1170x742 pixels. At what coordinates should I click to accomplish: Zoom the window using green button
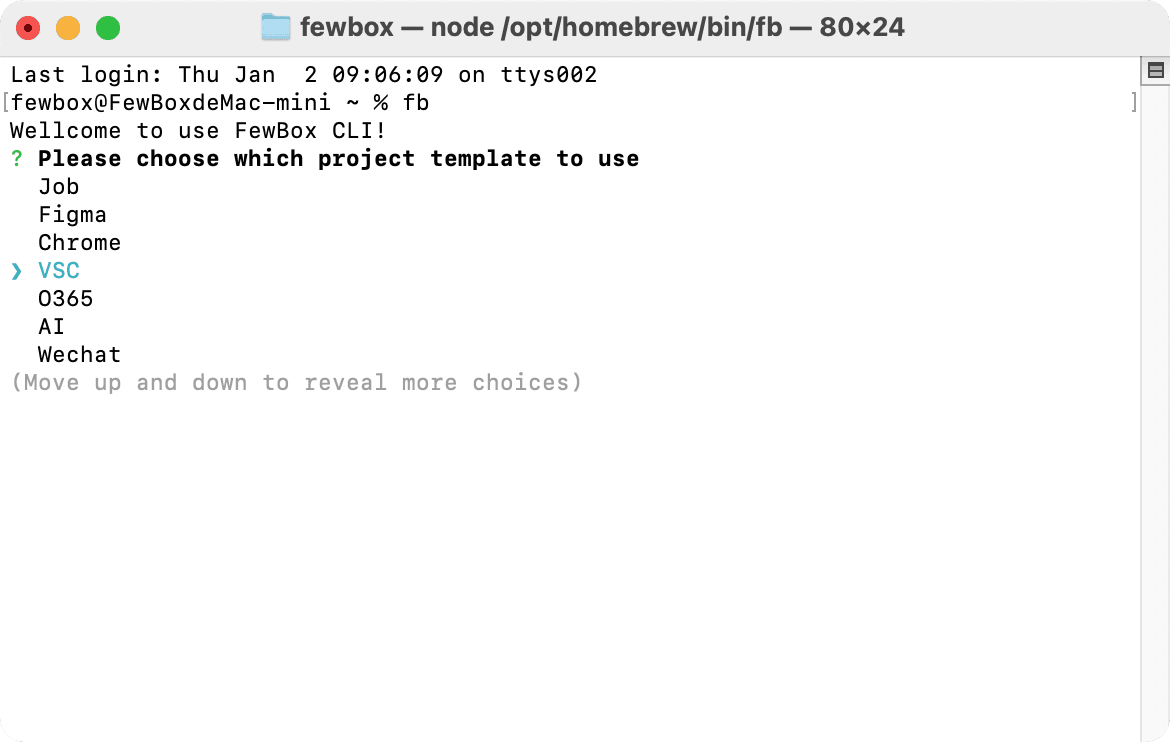point(108,28)
